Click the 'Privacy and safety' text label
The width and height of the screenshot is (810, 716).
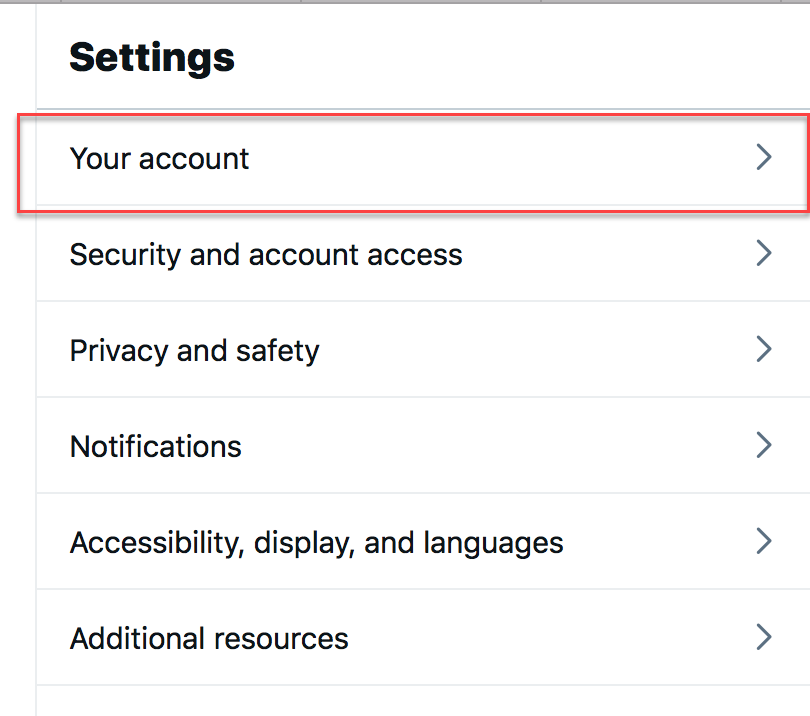pos(194,350)
